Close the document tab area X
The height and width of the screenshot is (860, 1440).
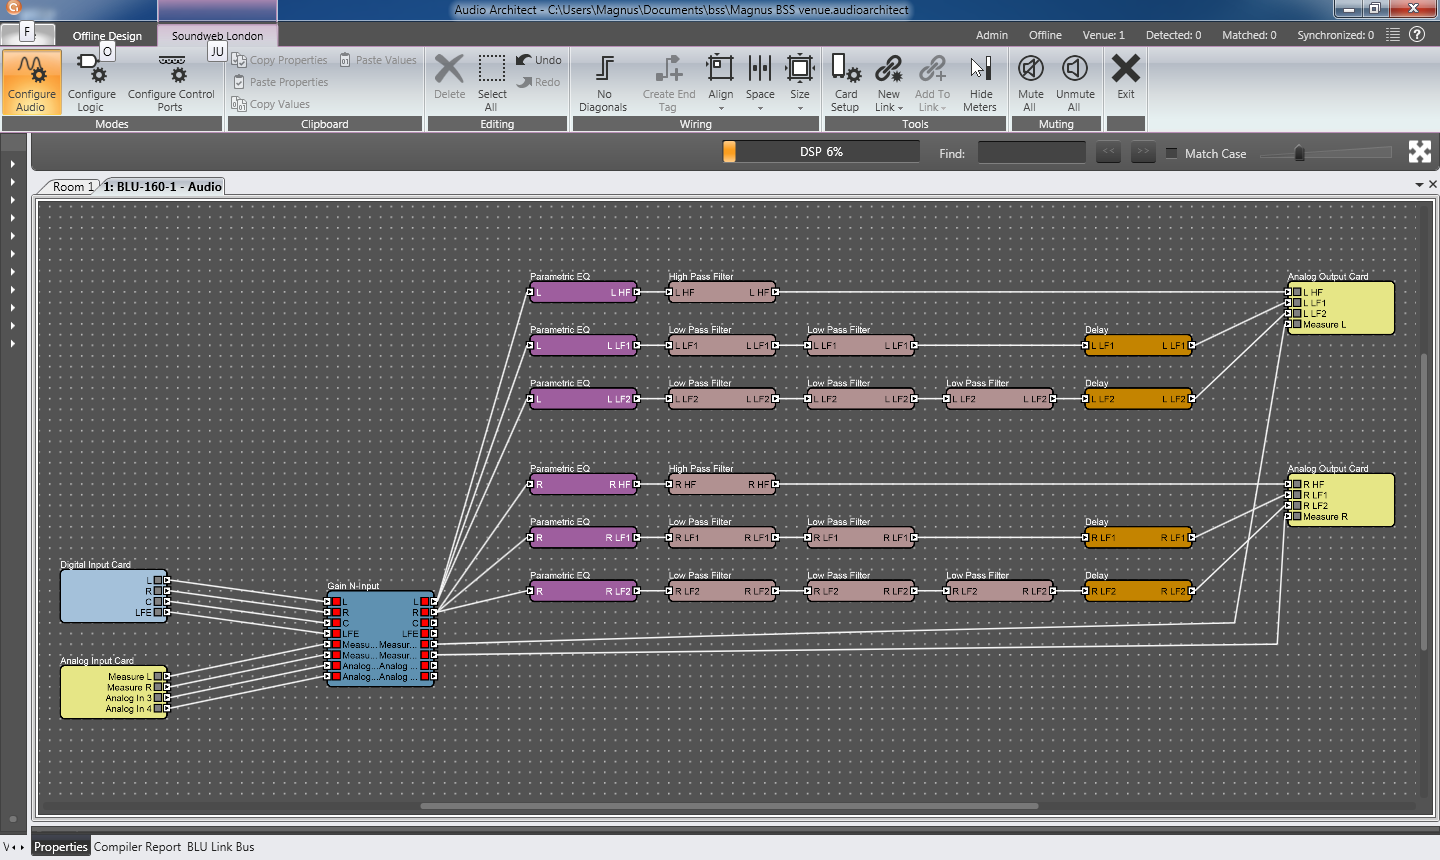1432,185
